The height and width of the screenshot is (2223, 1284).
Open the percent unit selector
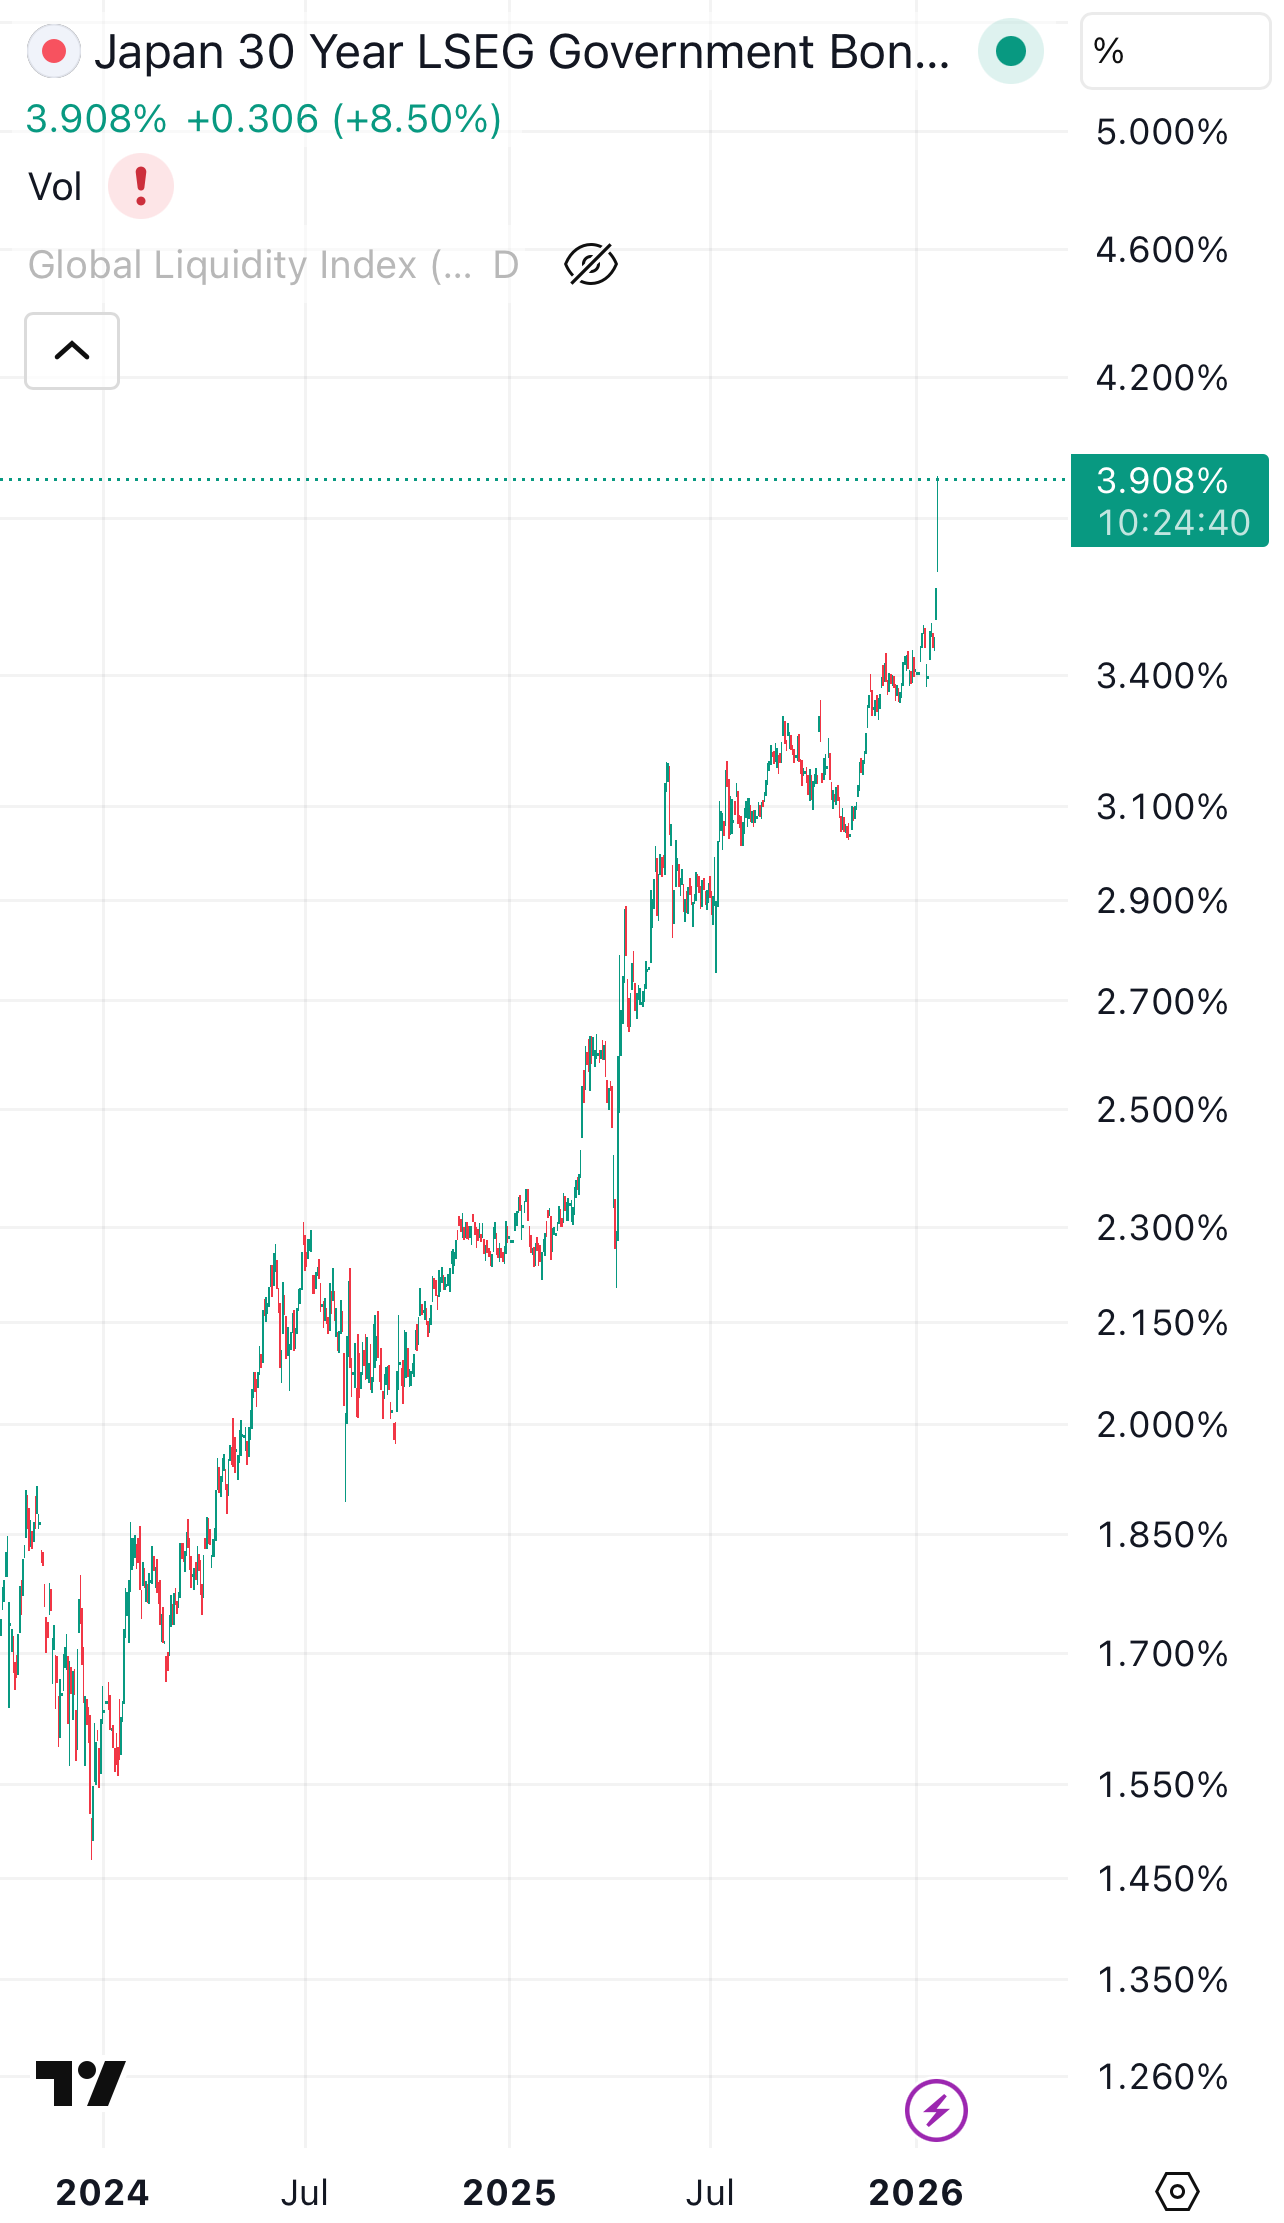[1174, 52]
